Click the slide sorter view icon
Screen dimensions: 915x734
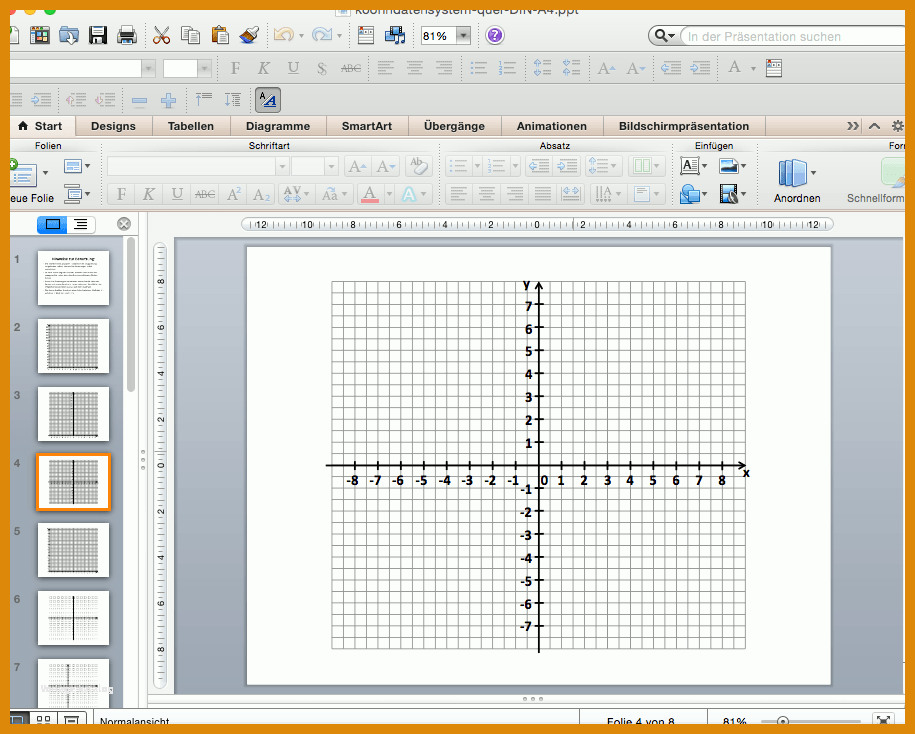click(43, 720)
